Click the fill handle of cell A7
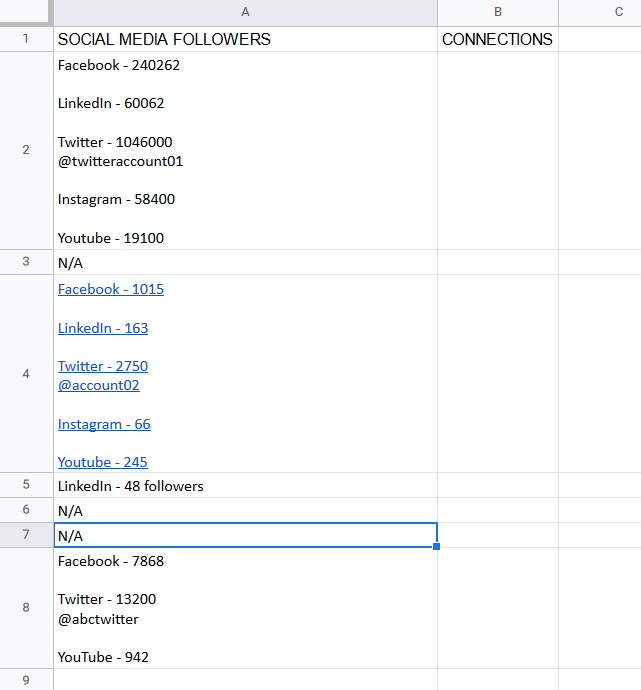 pos(436,546)
